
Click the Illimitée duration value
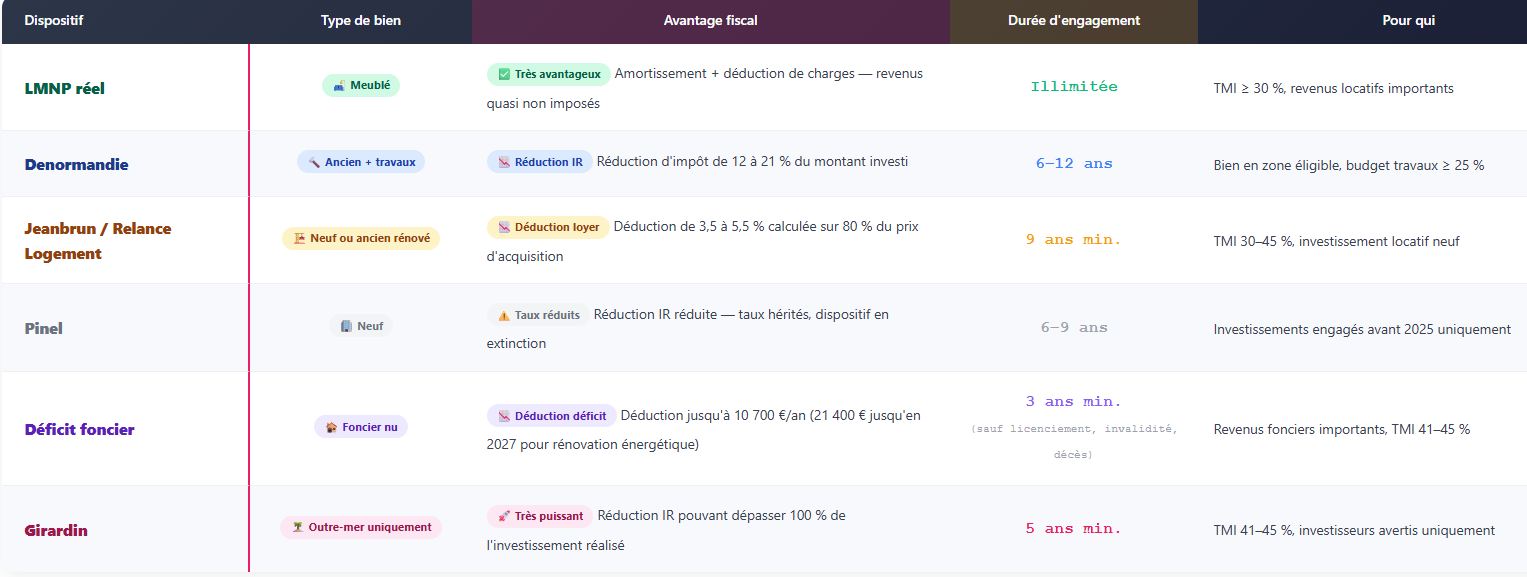(1074, 87)
